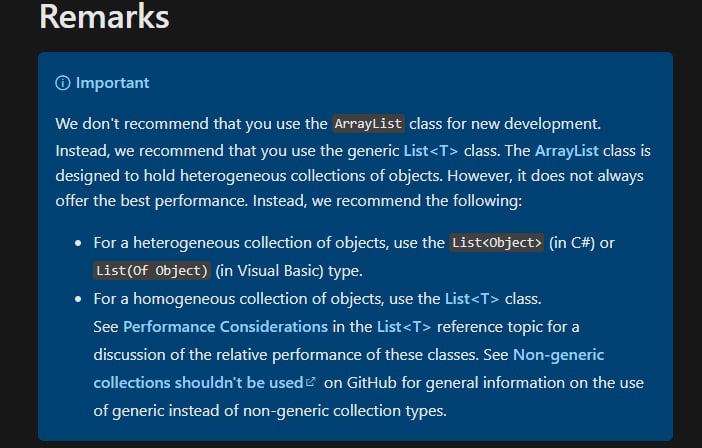The height and width of the screenshot is (448, 702).
Task: Click the info icon beside Important
Action: click(63, 83)
